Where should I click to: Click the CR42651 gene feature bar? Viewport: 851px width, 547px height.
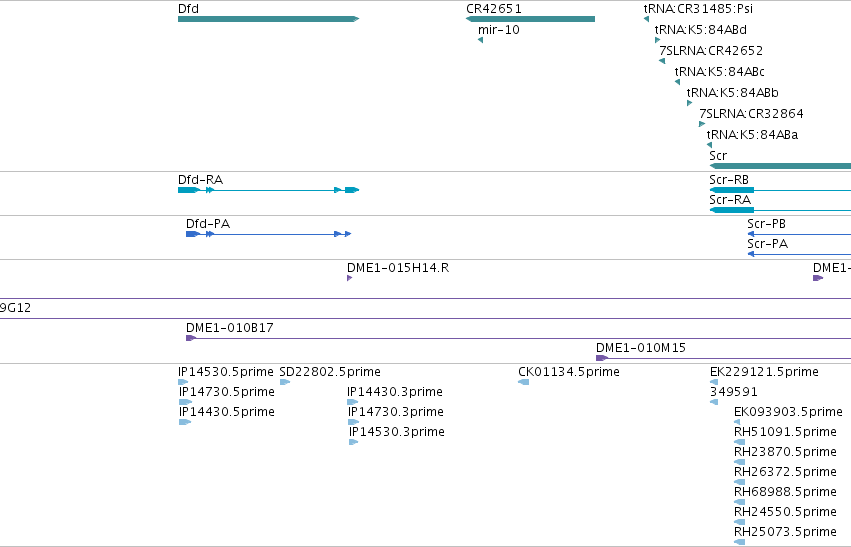[x=530, y=19]
